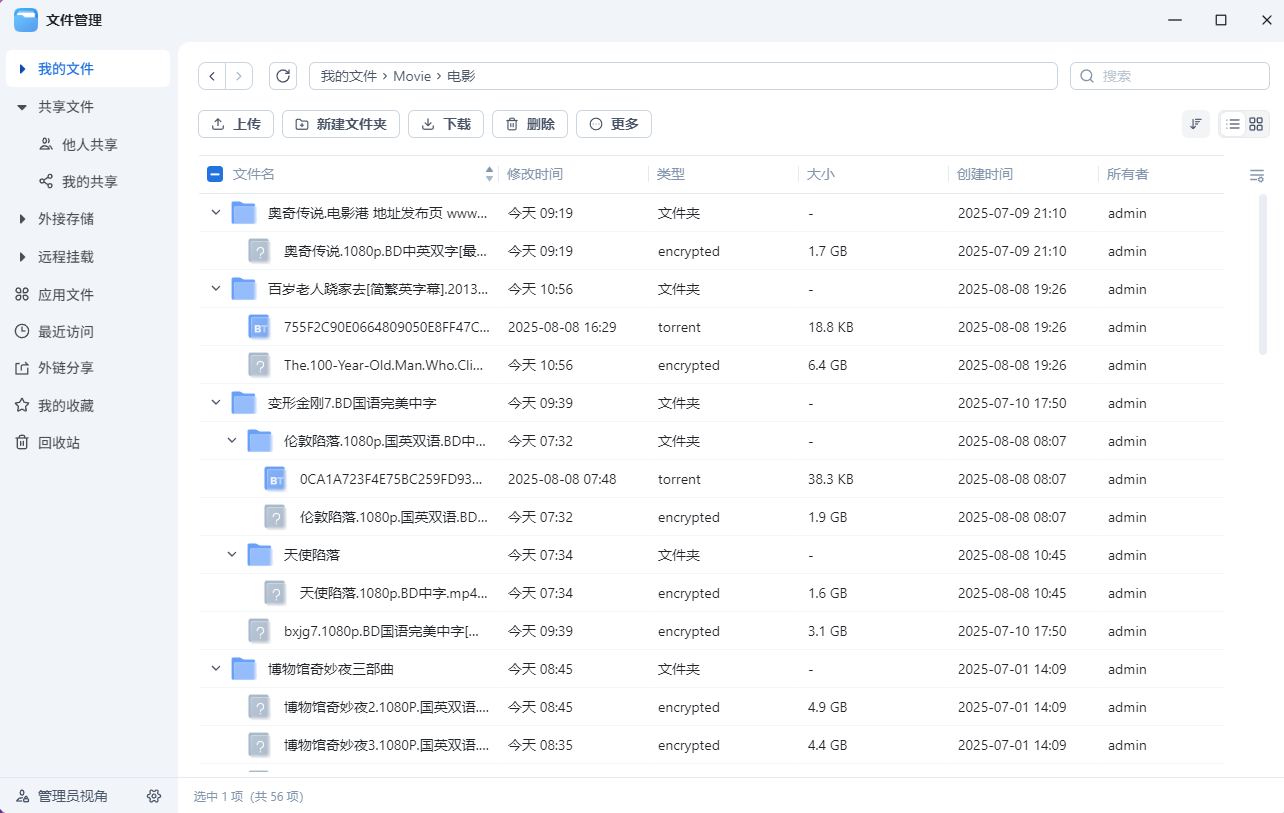This screenshot has height=813, width=1284.
Task: Switch to 管理员视角 at bottom left
Action: pyautogui.click(x=62, y=796)
